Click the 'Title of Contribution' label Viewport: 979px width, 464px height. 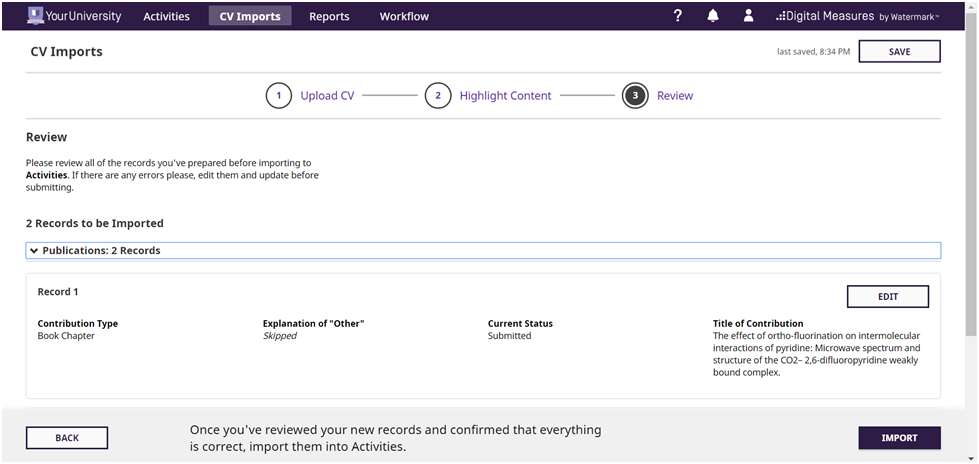pos(758,323)
